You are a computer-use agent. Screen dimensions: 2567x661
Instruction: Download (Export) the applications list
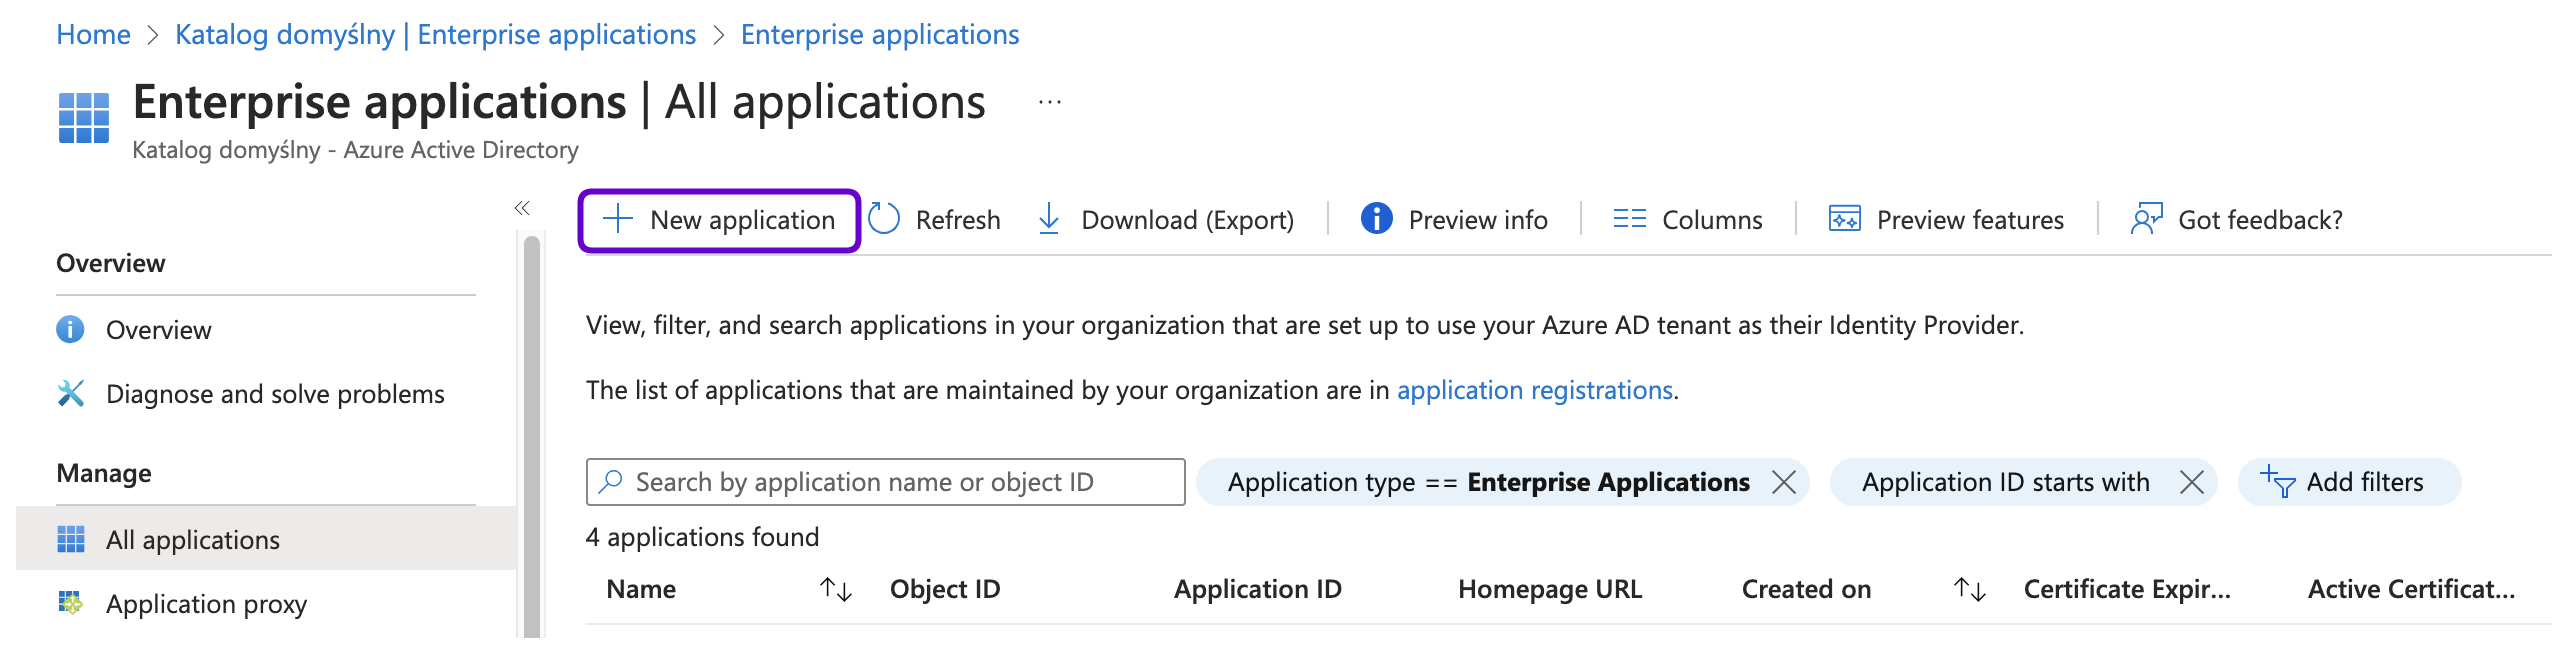pos(1166,220)
